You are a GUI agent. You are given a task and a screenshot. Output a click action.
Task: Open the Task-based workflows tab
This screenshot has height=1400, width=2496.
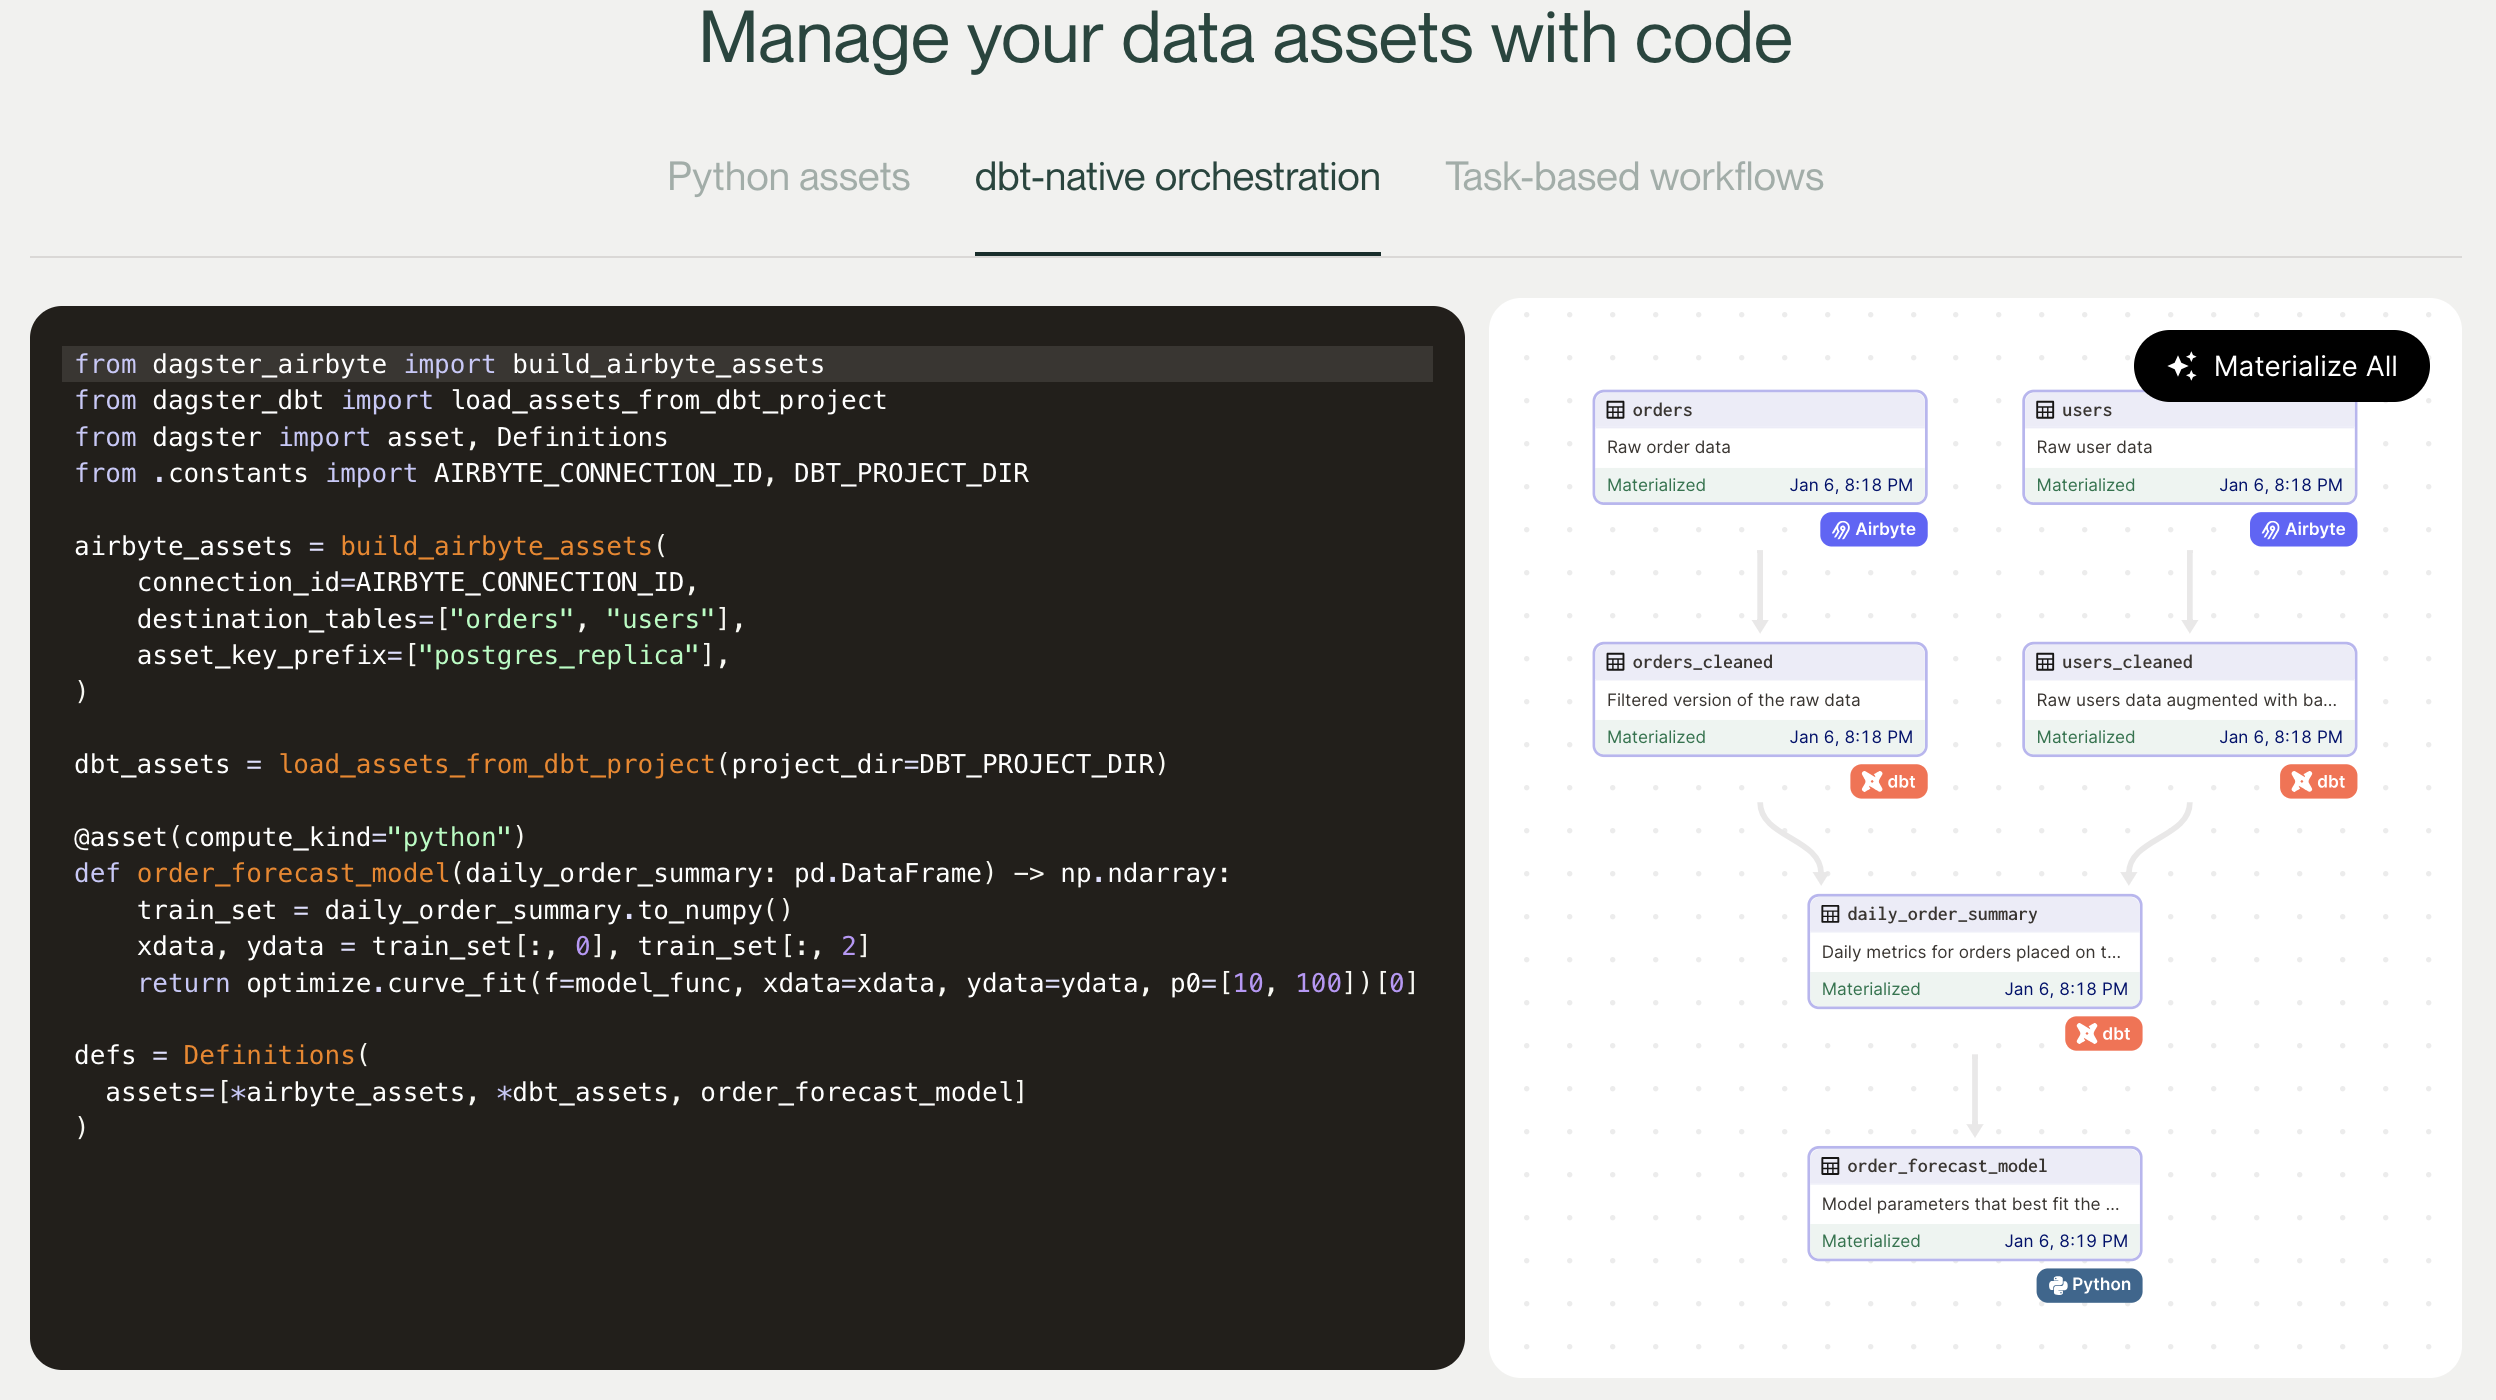coord(1634,177)
